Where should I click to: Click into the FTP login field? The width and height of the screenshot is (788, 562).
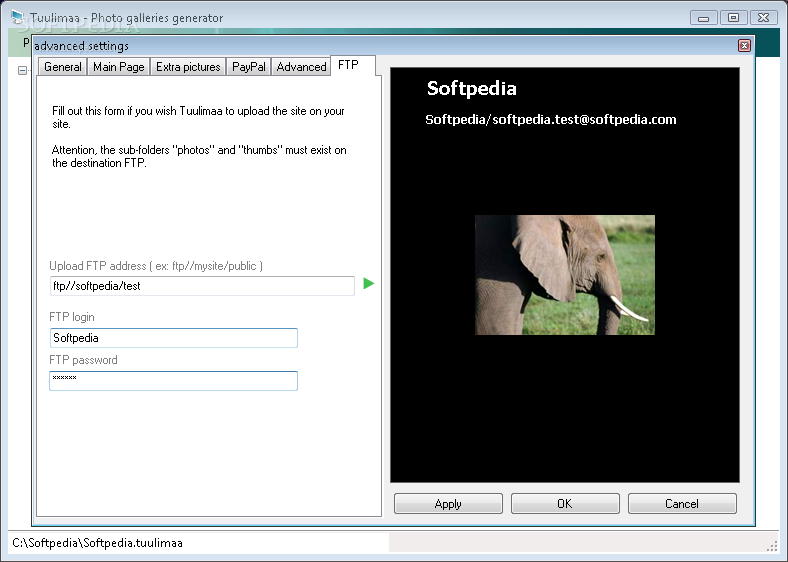pyautogui.click(x=173, y=338)
